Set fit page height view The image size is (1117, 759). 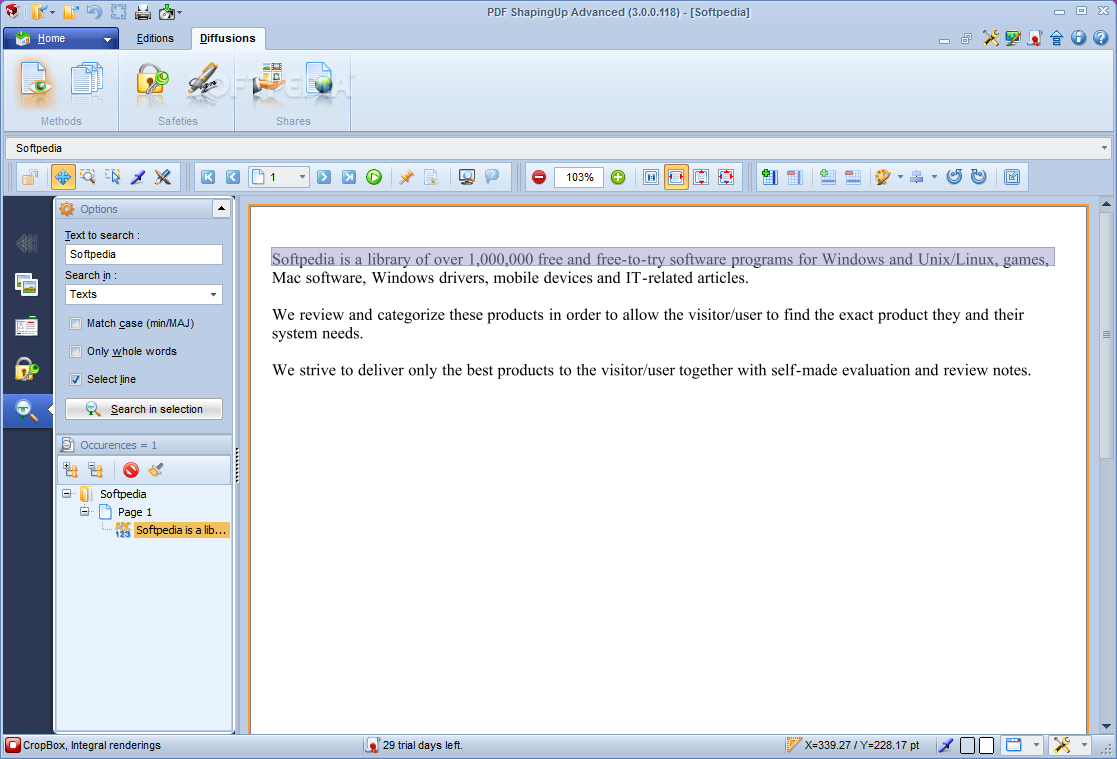701,177
